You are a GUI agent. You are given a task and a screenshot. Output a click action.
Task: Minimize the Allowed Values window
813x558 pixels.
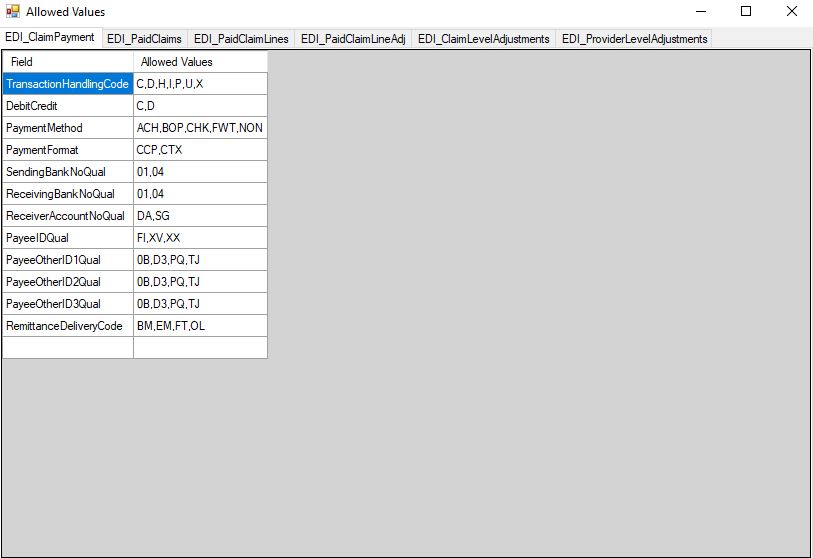point(701,11)
